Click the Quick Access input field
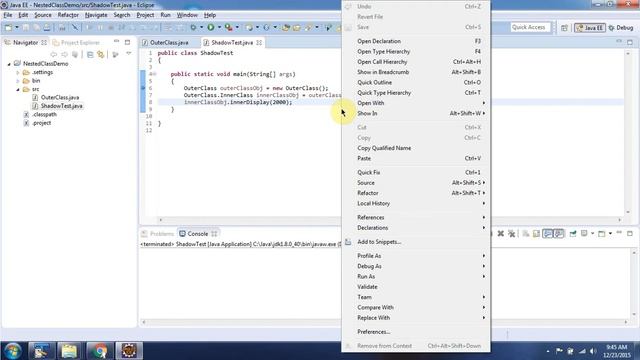640x360 pixels. pos(530,27)
